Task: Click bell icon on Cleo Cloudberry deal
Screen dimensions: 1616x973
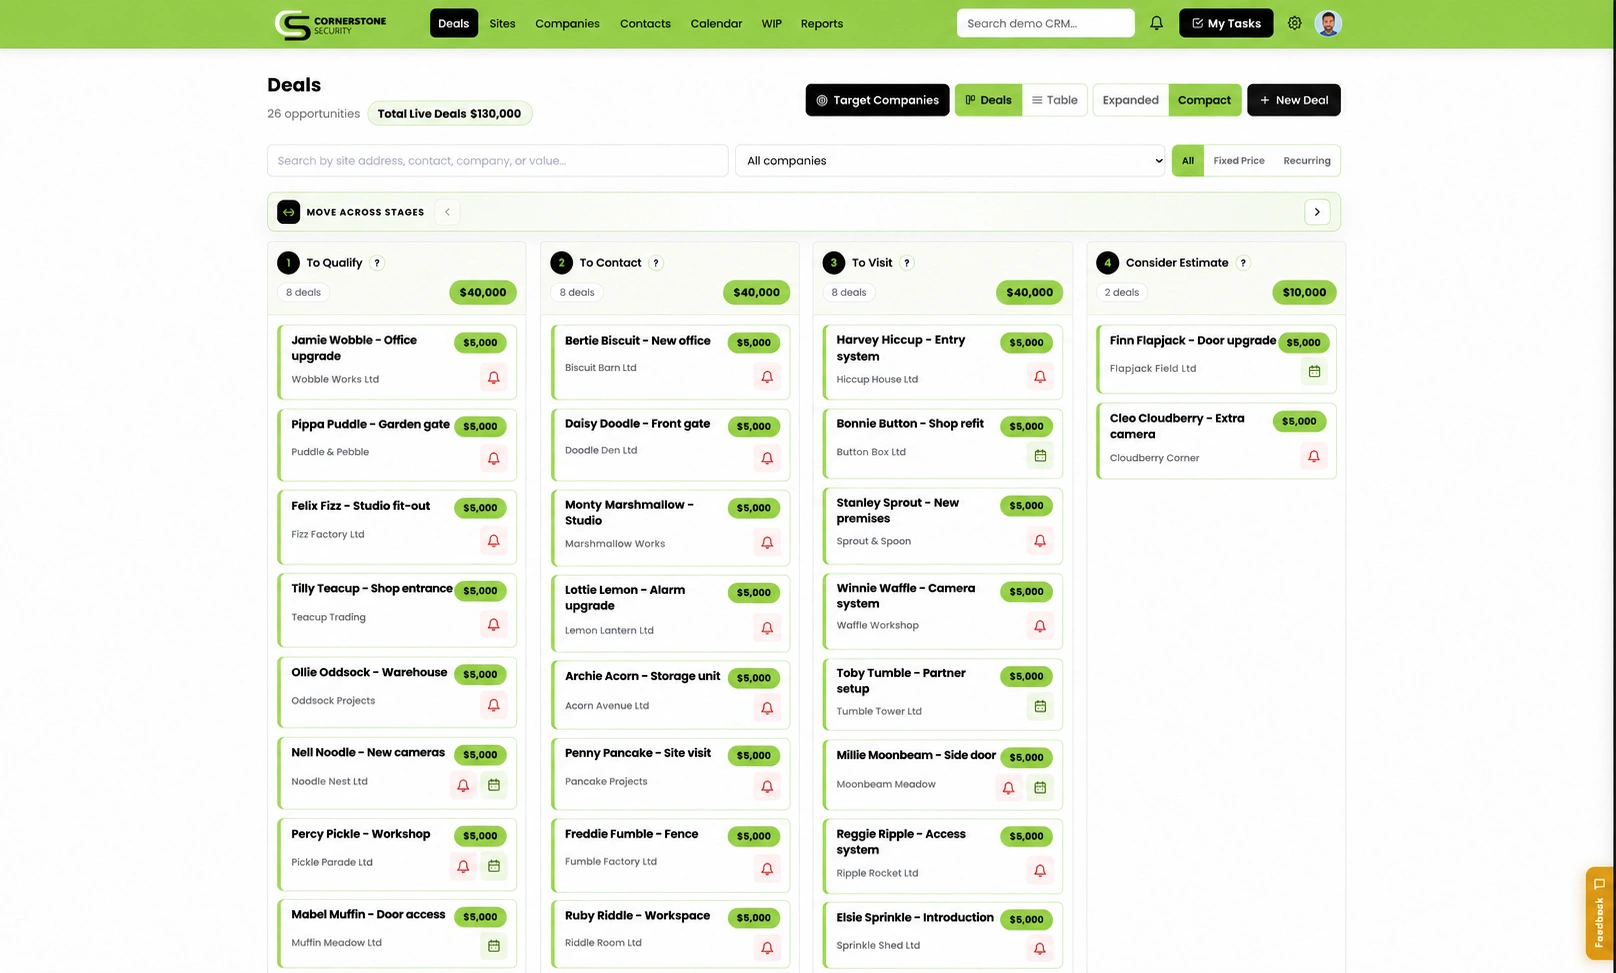Action: tap(1314, 456)
